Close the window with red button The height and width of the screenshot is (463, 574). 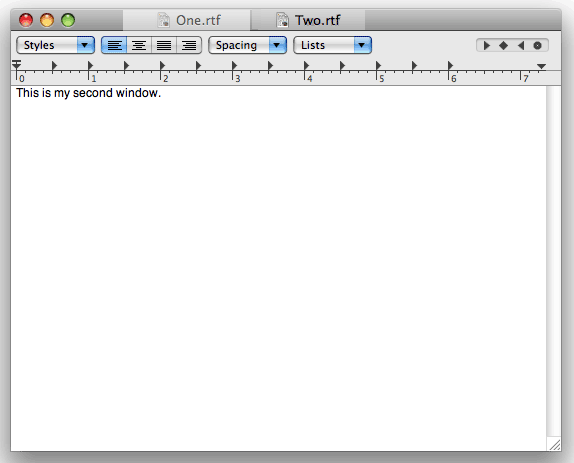pos(26,20)
